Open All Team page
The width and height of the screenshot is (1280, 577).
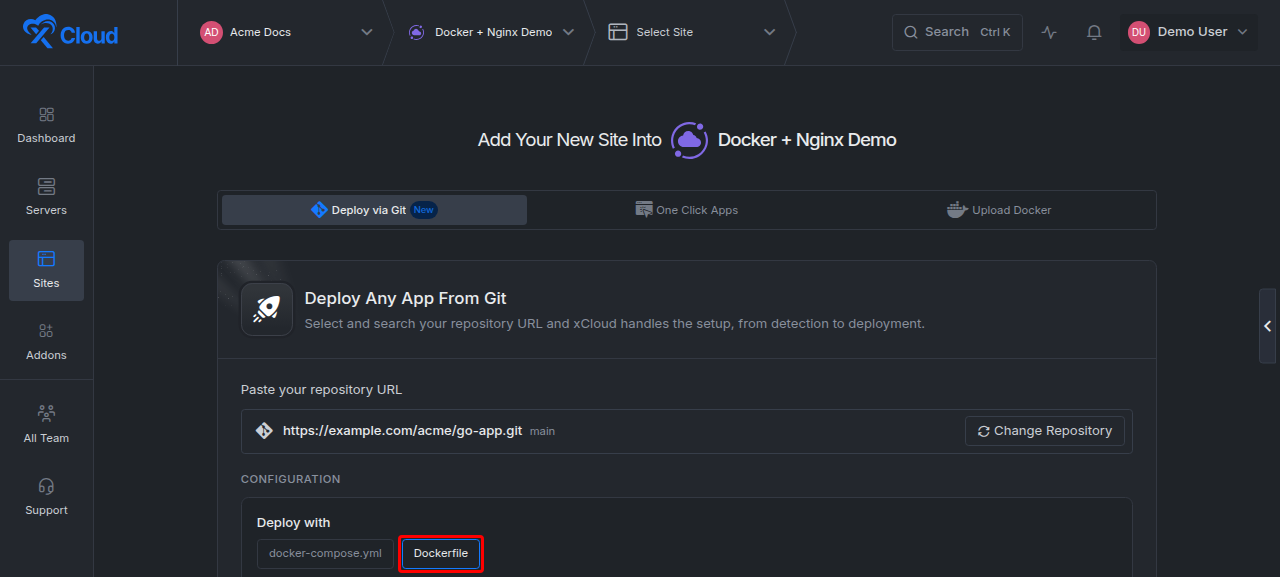46,425
